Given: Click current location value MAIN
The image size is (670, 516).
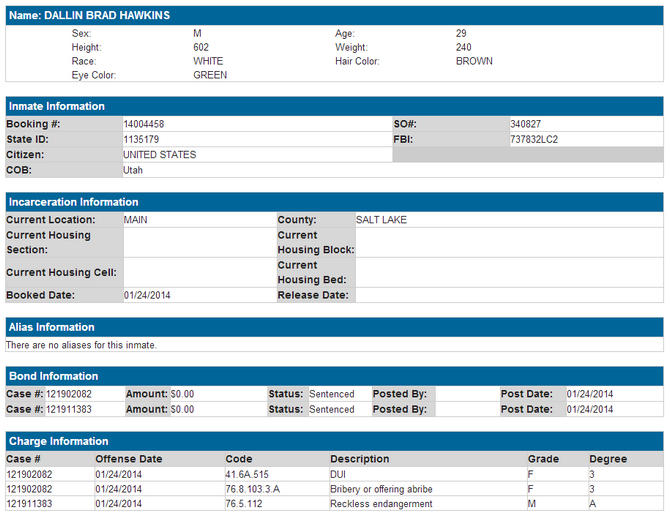Looking at the screenshot, I should pos(135,220).
